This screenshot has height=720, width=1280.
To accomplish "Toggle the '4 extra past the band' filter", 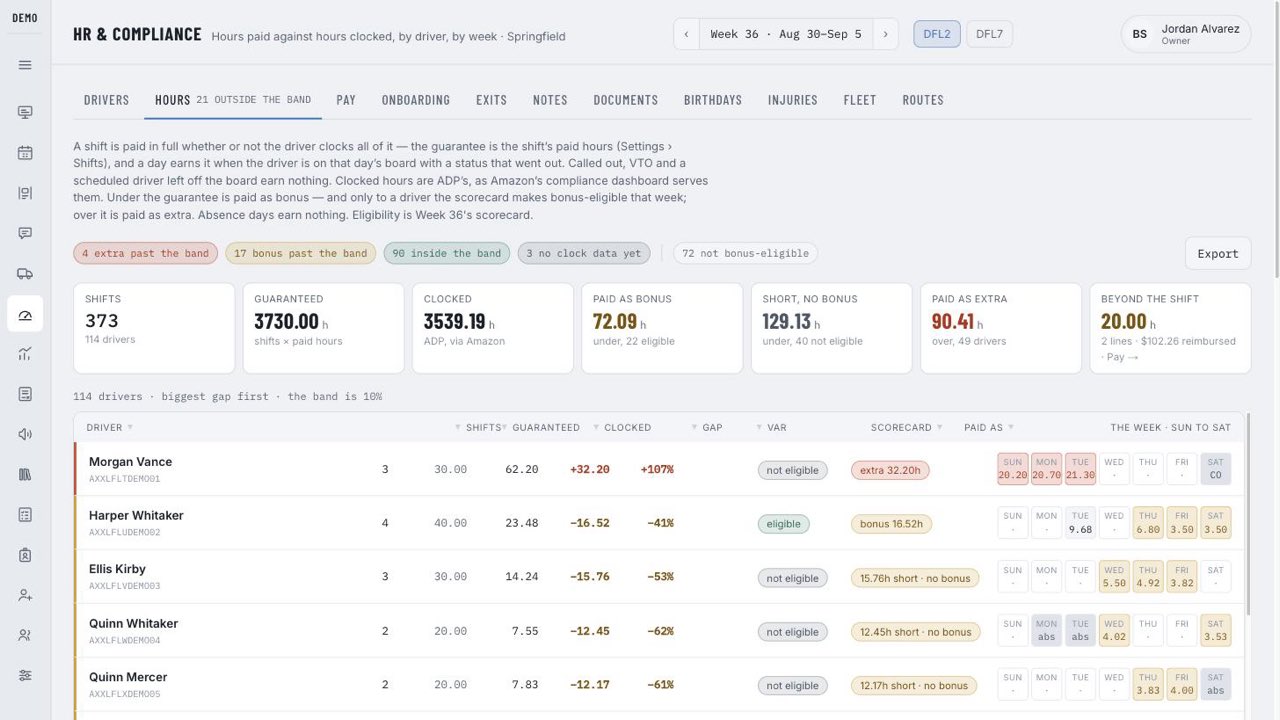I will point(146,253).
